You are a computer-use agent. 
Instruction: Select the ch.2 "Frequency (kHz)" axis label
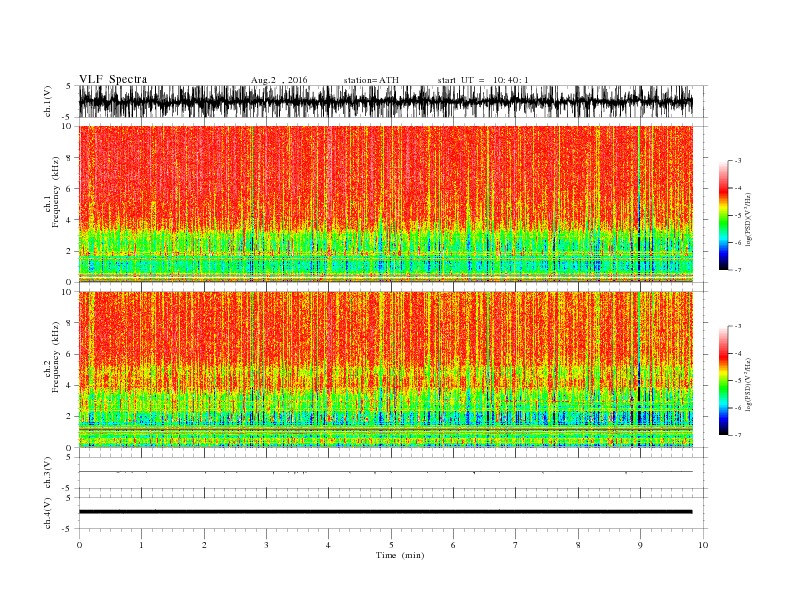click(x=55, y=358)
